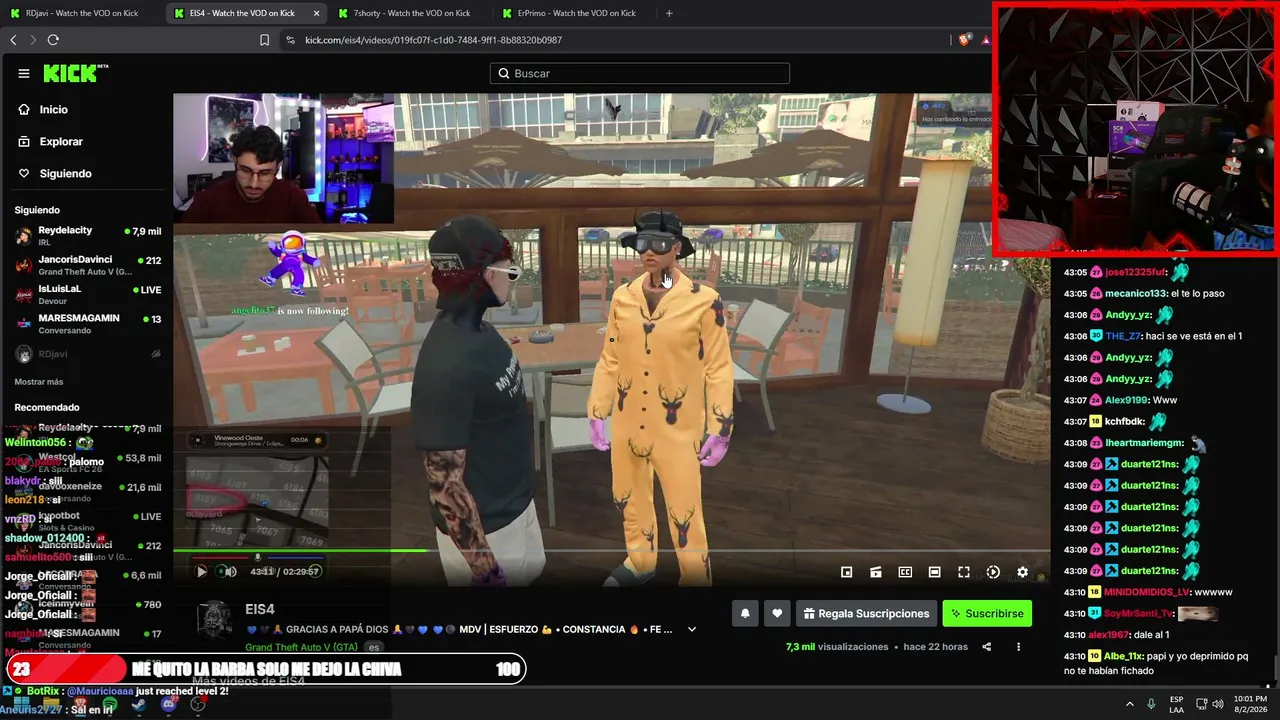Screen dimensions: 1280x720
Task: Click the 43:11 / 02:29:57 time display
Action: (285, 572)
